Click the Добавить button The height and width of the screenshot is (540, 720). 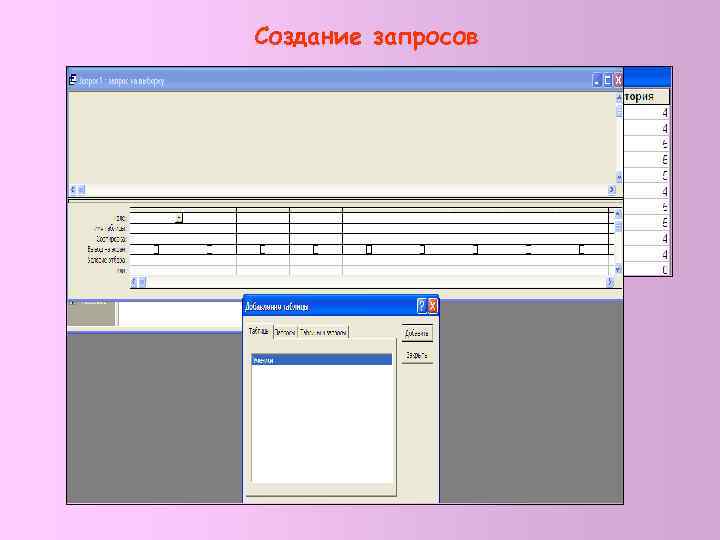pyautogui.click(x=417, y=334)
